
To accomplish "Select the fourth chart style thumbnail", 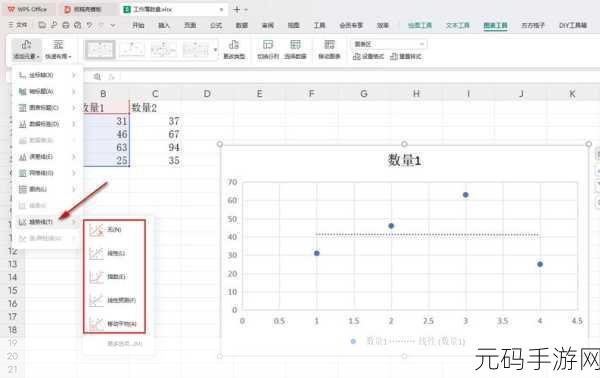I will coord(196,50).
